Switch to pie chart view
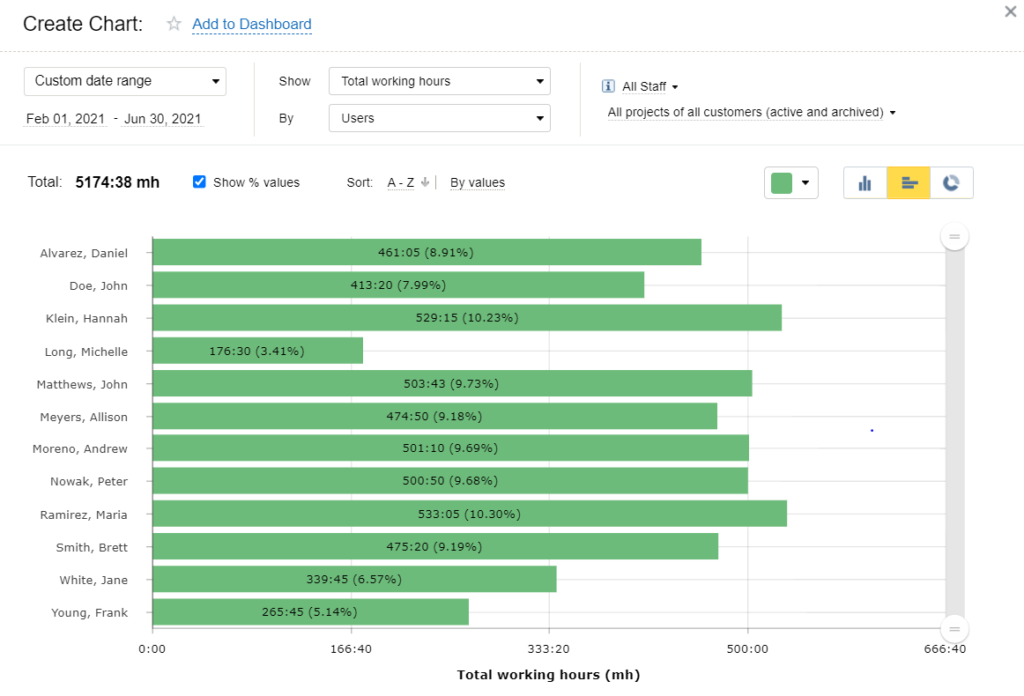 click(952, 183)
